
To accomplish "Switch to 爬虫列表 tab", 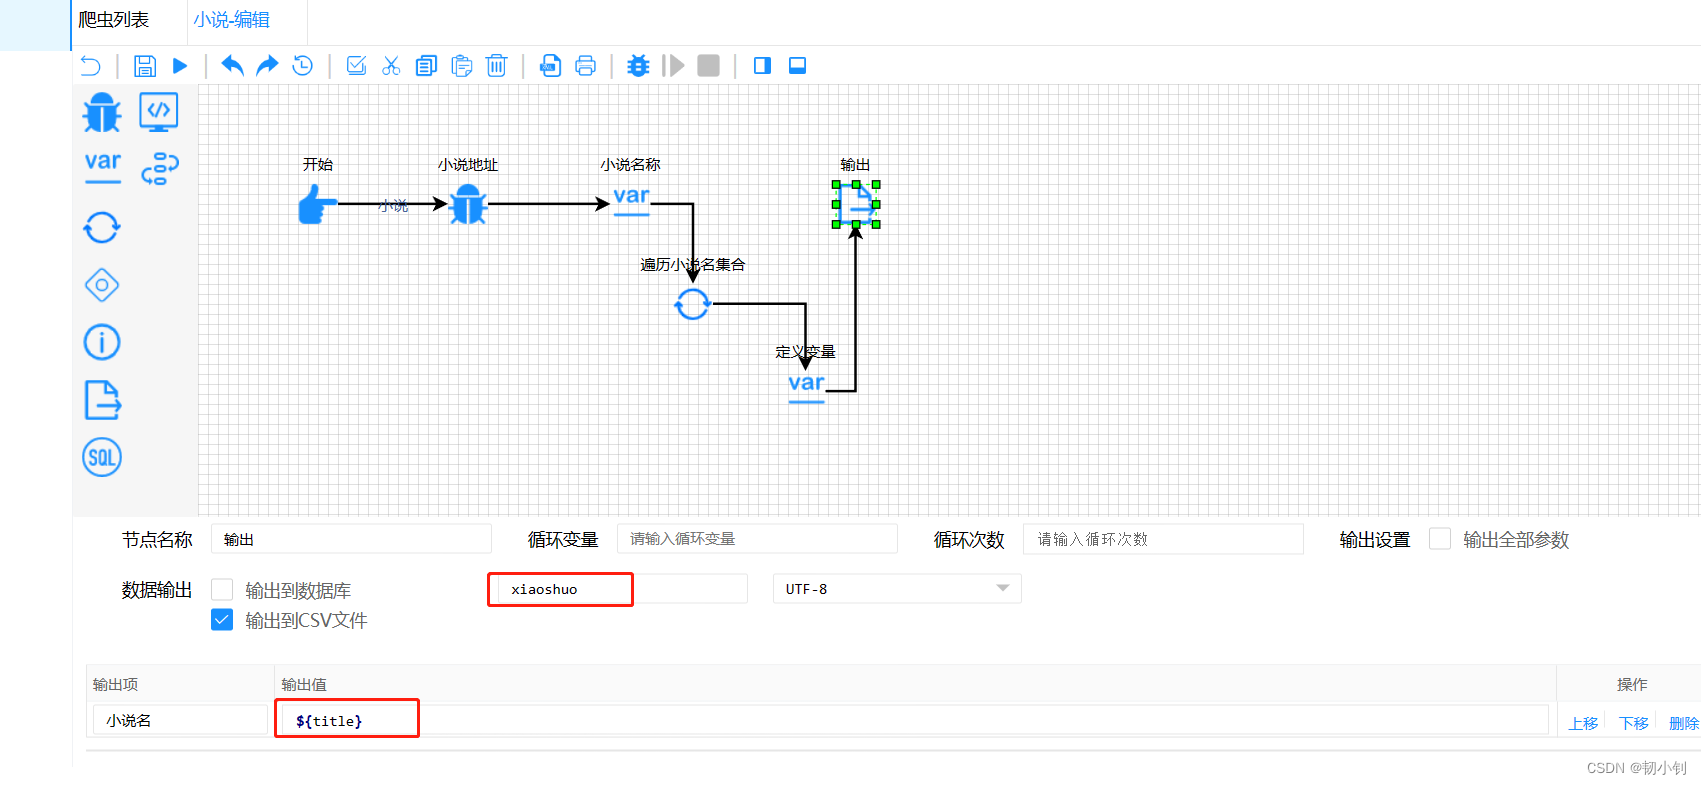I will pyautogui.click(x=114, y=20).
